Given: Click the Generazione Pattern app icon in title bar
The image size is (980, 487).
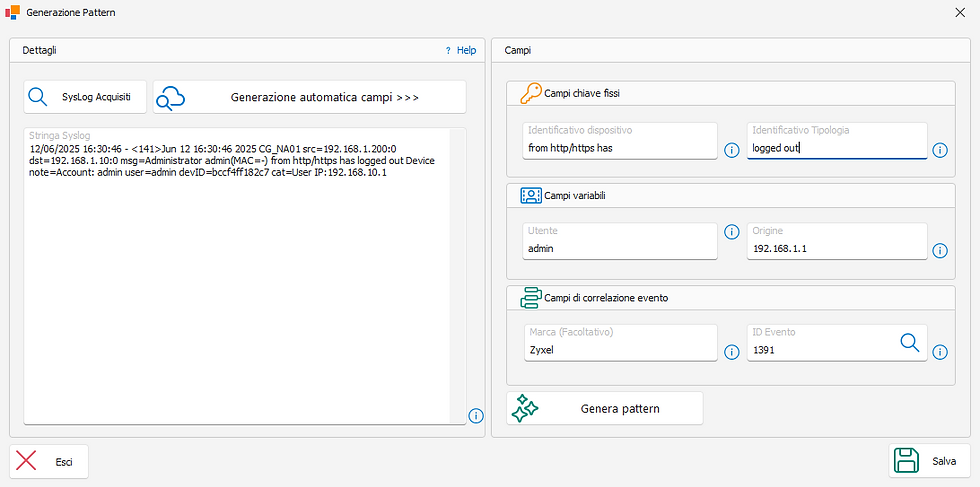Looking at the screenshot, I should [x=12, y=12].
